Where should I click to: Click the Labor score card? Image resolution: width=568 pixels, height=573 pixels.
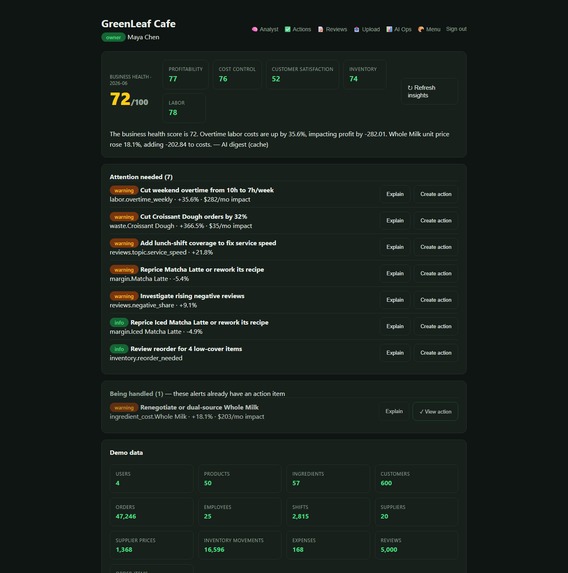184,108
